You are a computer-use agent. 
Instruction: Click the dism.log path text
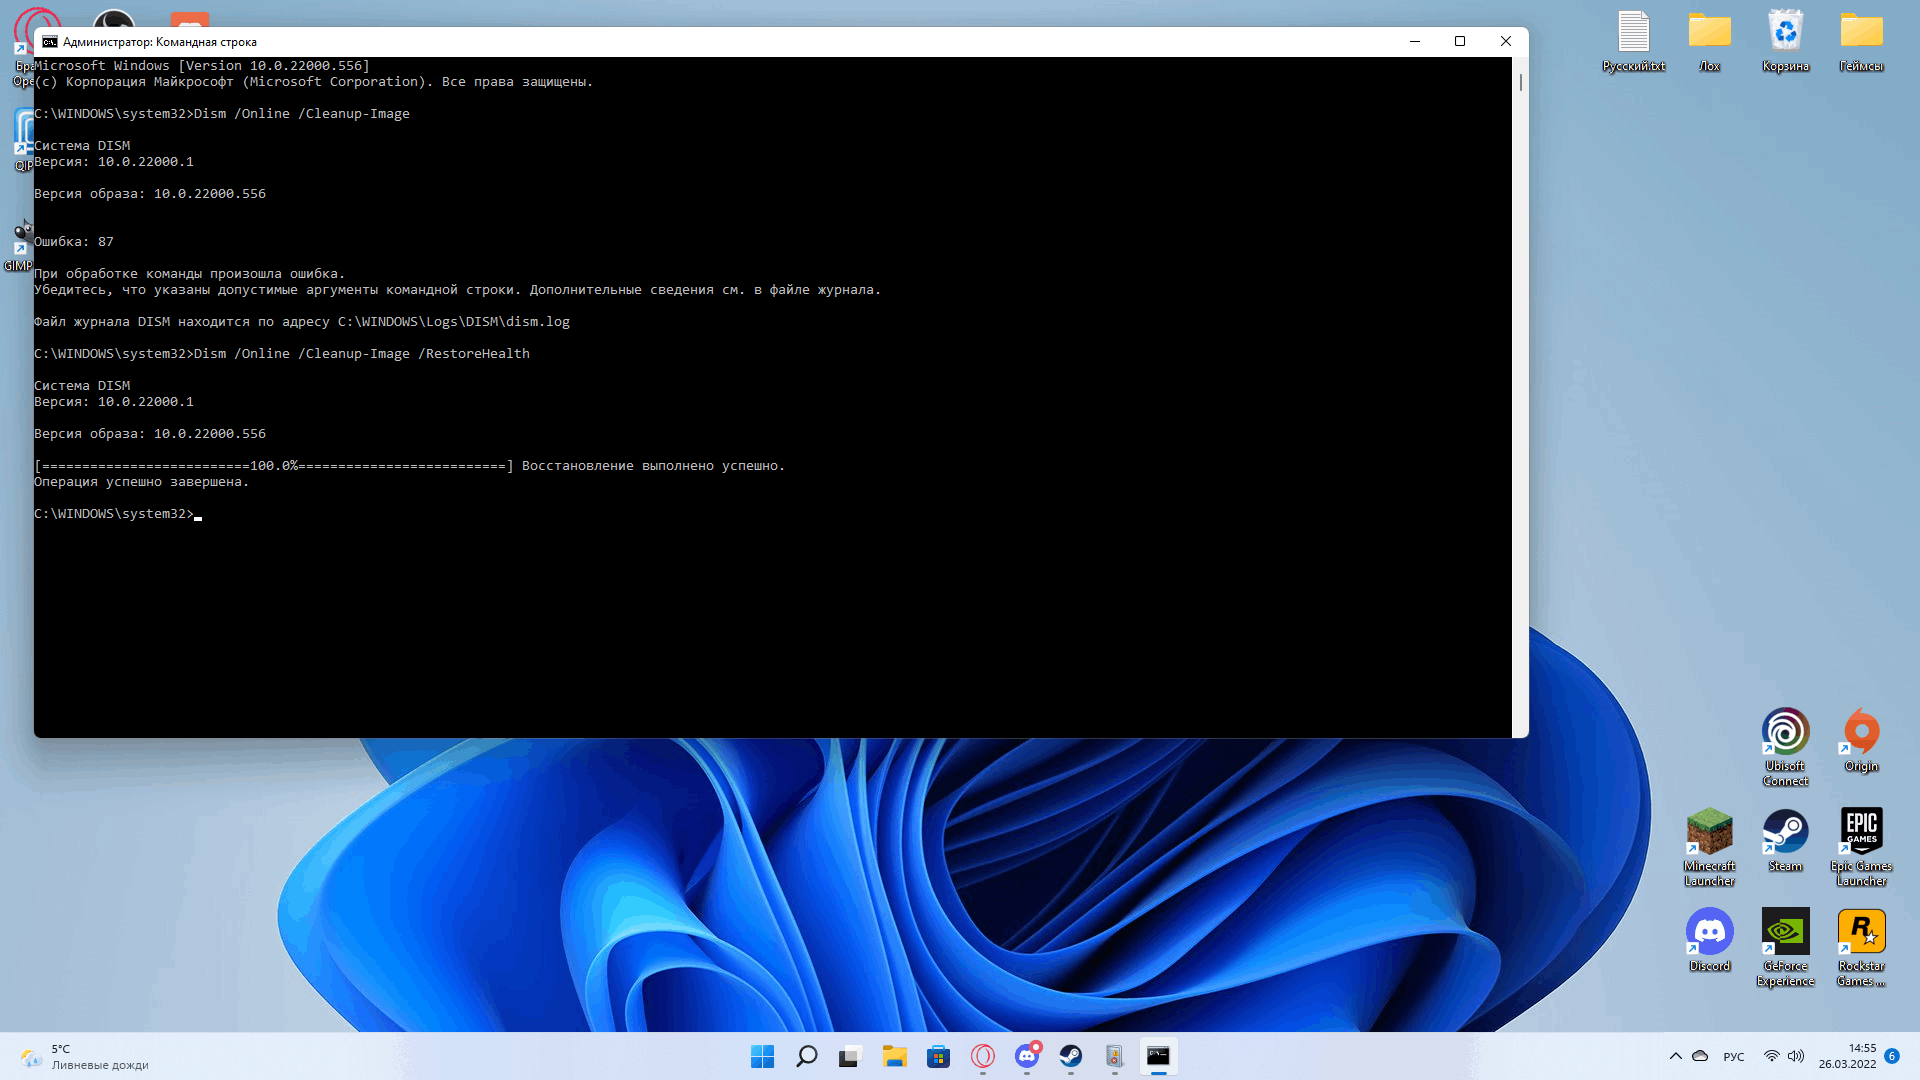(454, 322)
